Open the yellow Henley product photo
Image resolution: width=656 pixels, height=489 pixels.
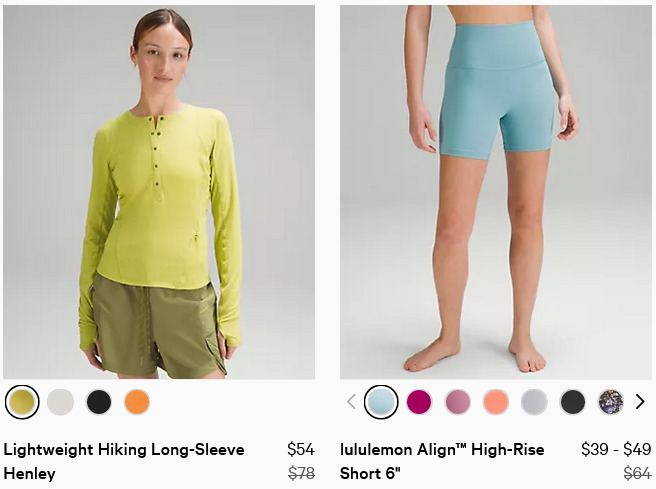(159, 192)
